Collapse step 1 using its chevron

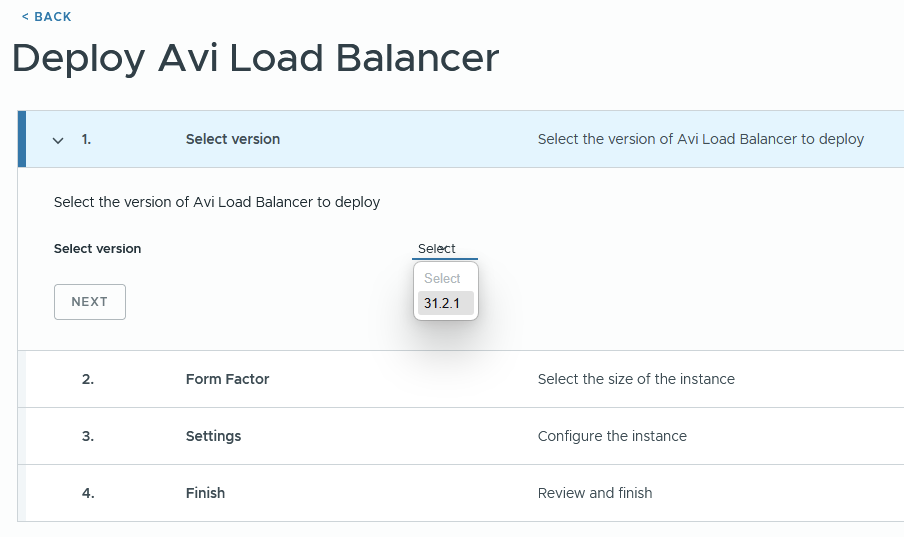click(x=58, y=140)
